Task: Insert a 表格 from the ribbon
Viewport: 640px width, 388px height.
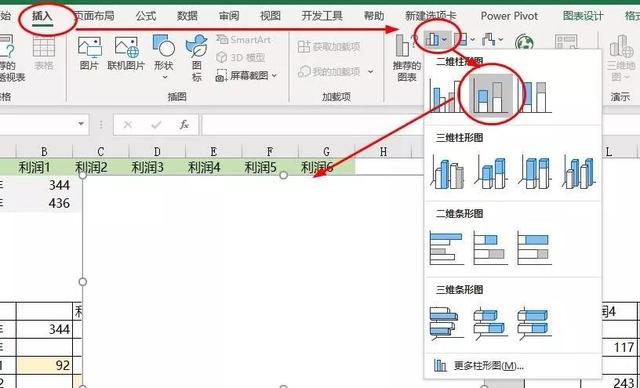Action: click(44, 53)
